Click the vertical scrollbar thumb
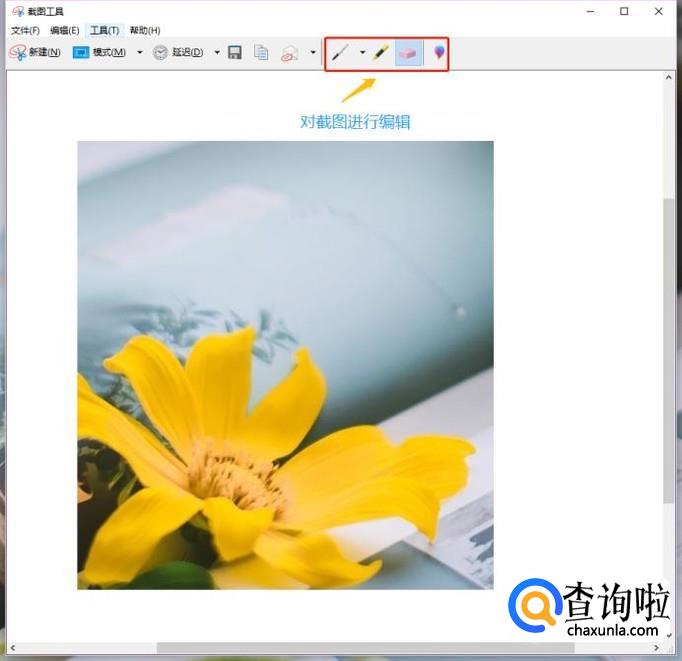This screenshot has height=661, width=682. pyautogui.click(x=668, y=350)
